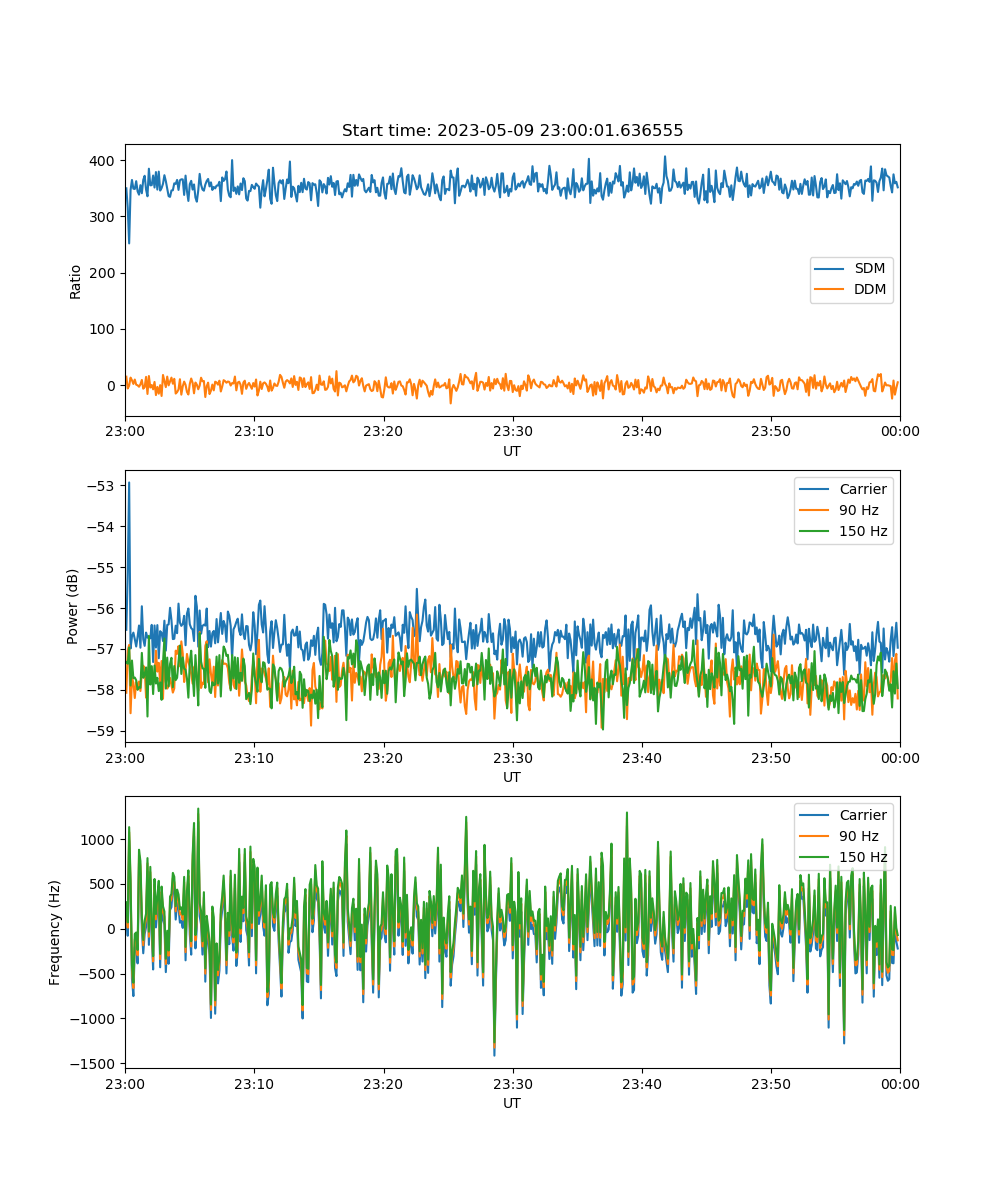Click the 23:00 tick under the Frequency plot
The width and height of the screenshot is (1000, 1200).
125,1083
